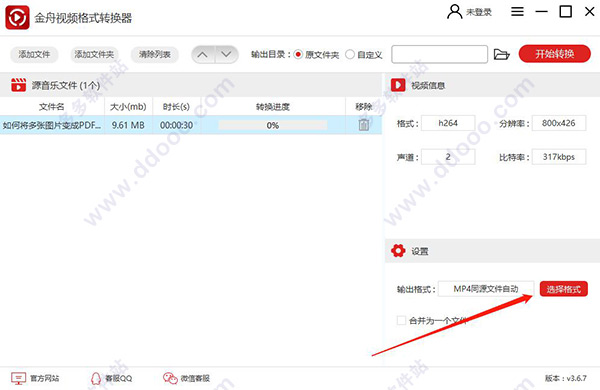600x390 pixels.
Task: Remove the file with the trash icon
Action: [x=364, y=124]
